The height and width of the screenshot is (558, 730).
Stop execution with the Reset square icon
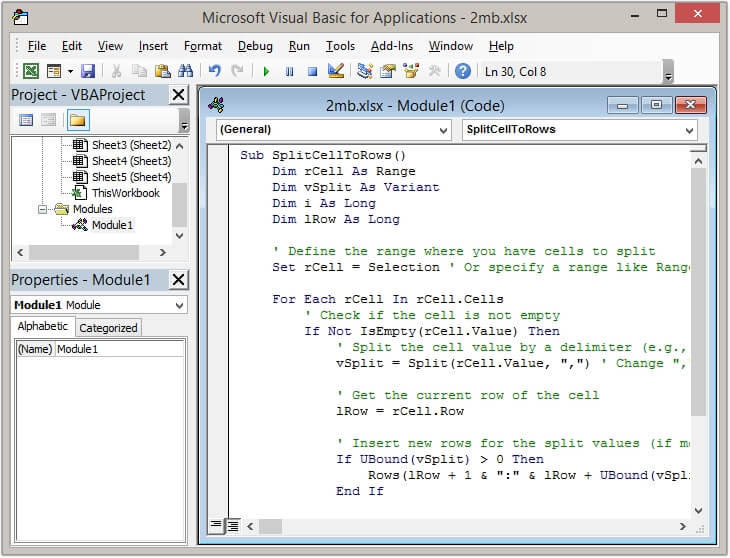pyautogui.click(x=312, y=71)
